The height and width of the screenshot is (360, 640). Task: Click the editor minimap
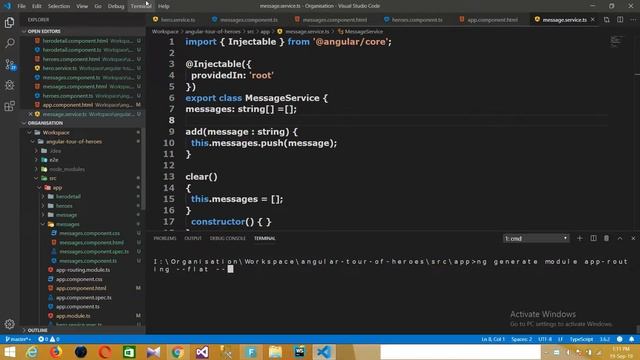[616, 41]
